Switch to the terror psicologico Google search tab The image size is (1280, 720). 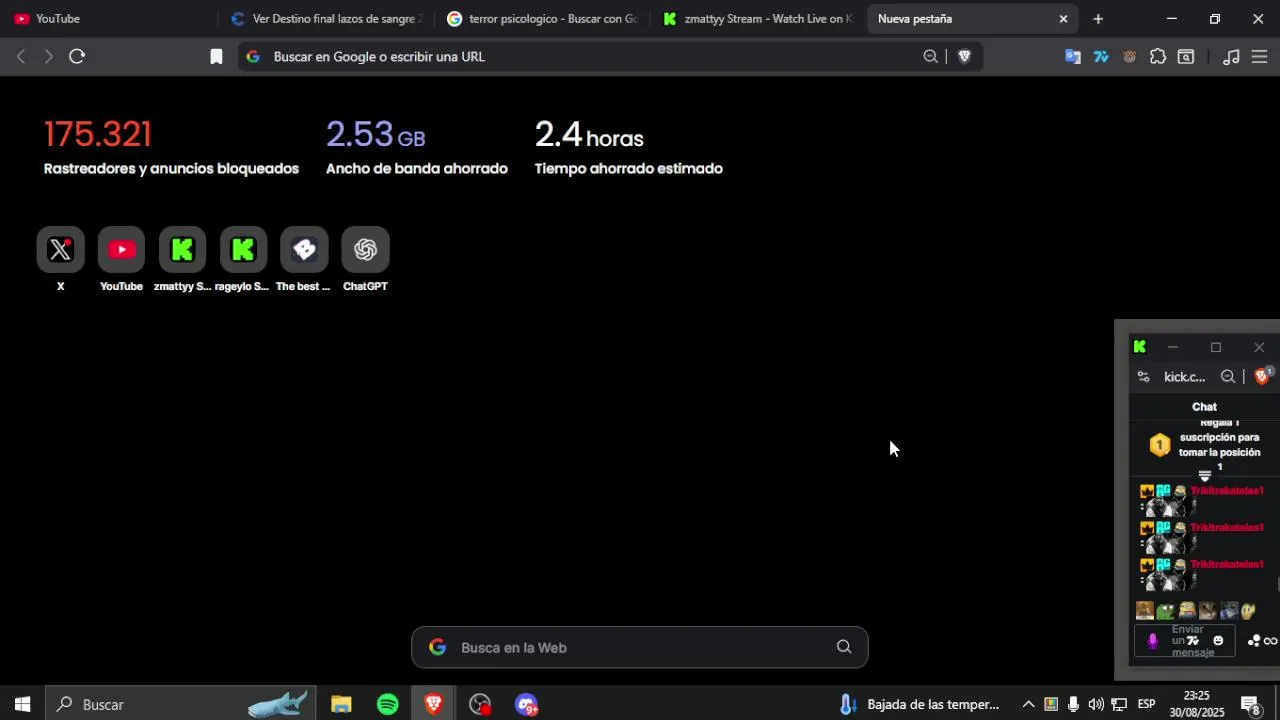[x=542, y=19]
